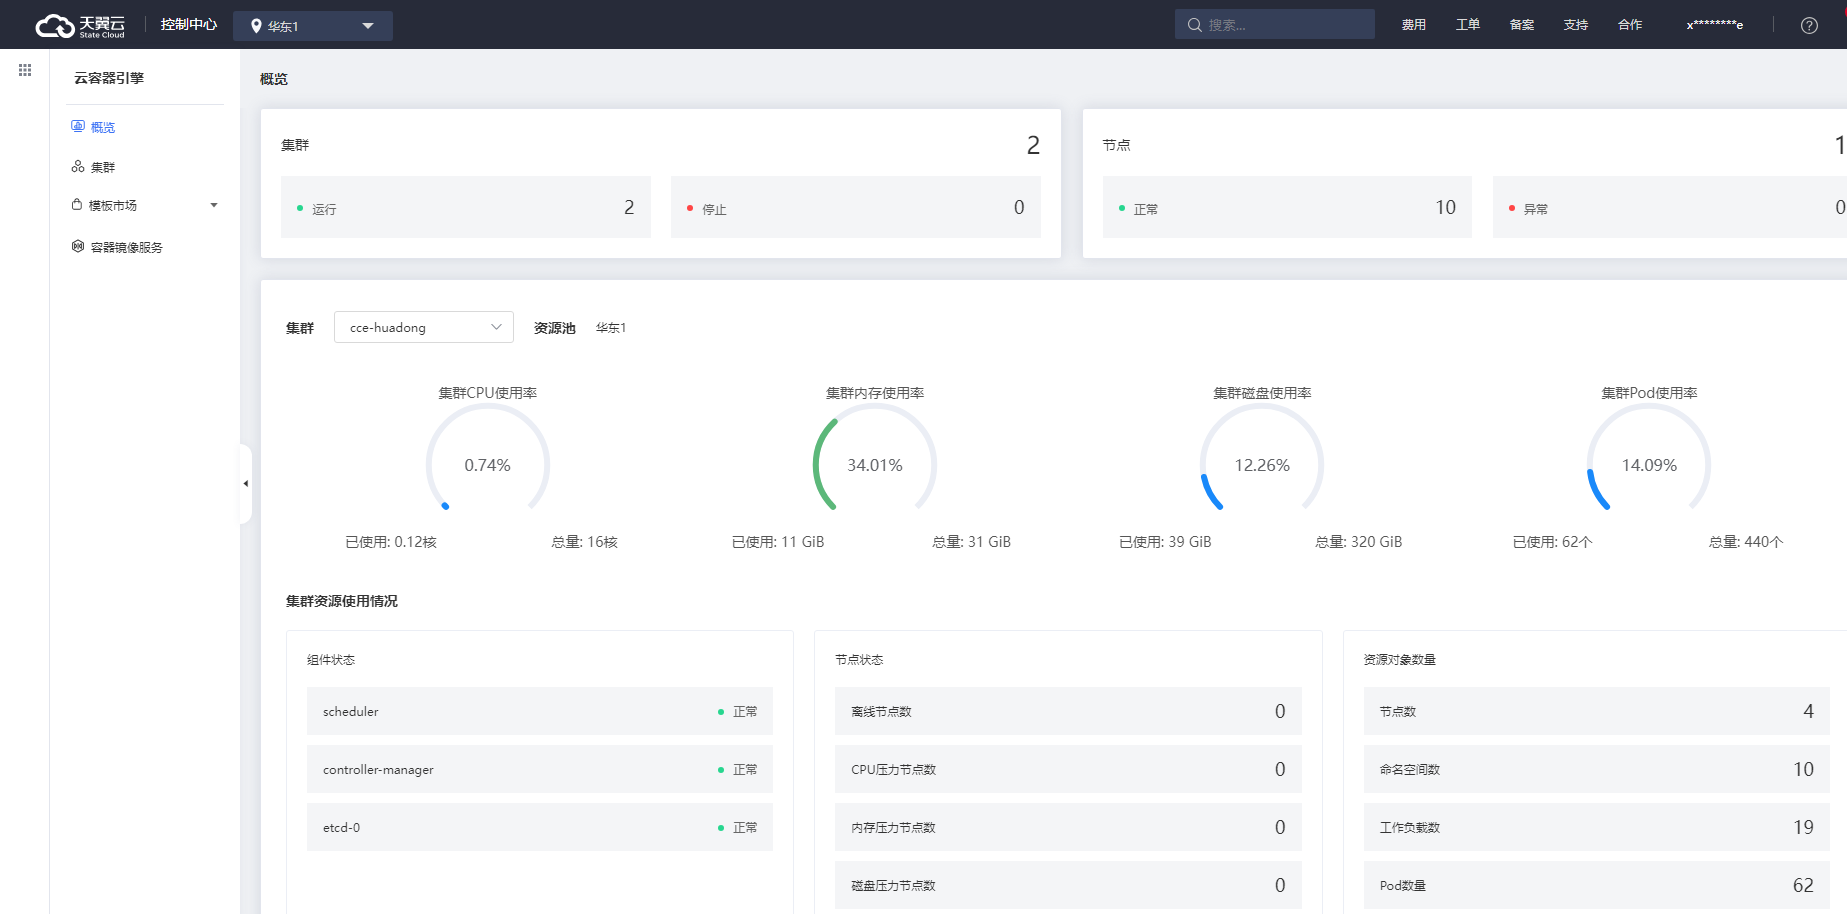Click the 概览 overview sidebar icon
1847x914 pixels.
(78, 126)
